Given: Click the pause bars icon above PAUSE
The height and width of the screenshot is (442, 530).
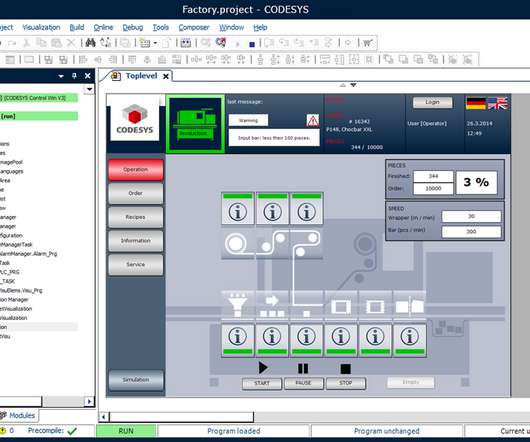Looking at the screenshot, I should point(303,368).
